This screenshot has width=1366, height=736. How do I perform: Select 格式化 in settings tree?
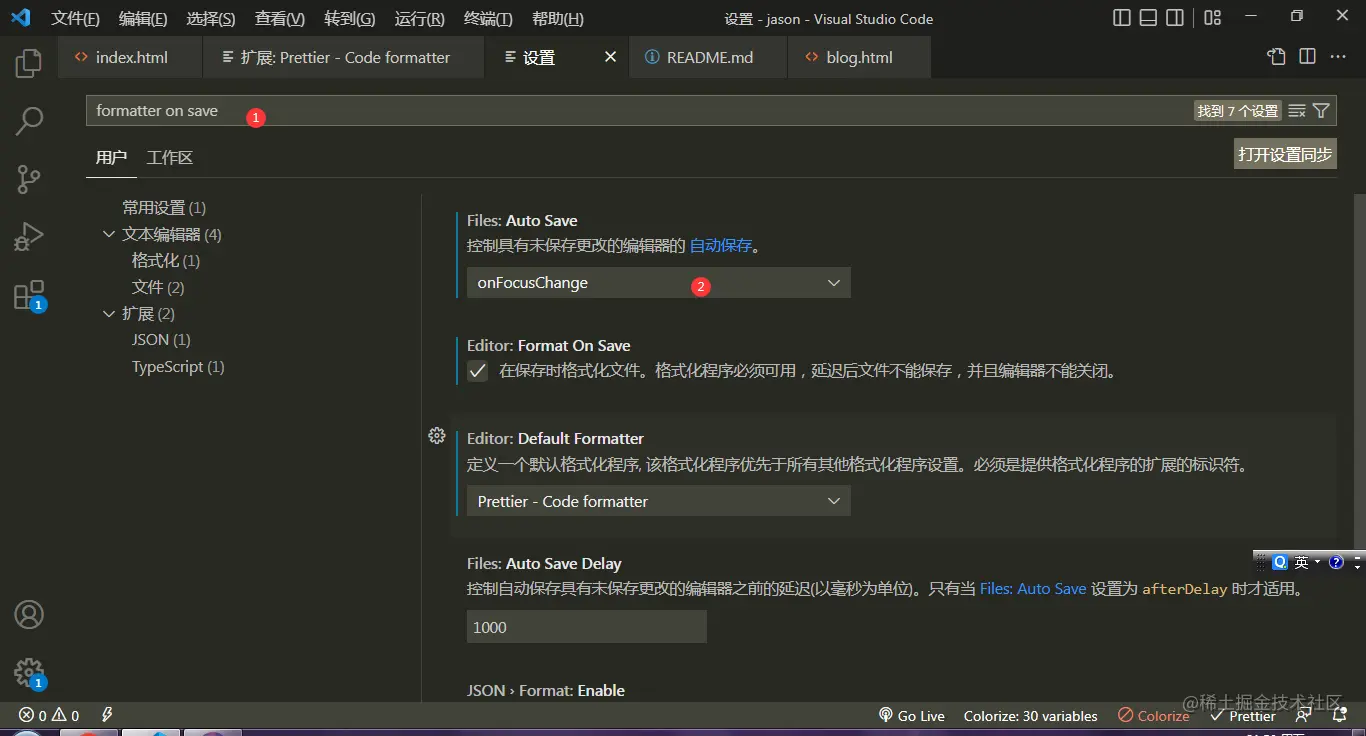[x=166, y=260]
